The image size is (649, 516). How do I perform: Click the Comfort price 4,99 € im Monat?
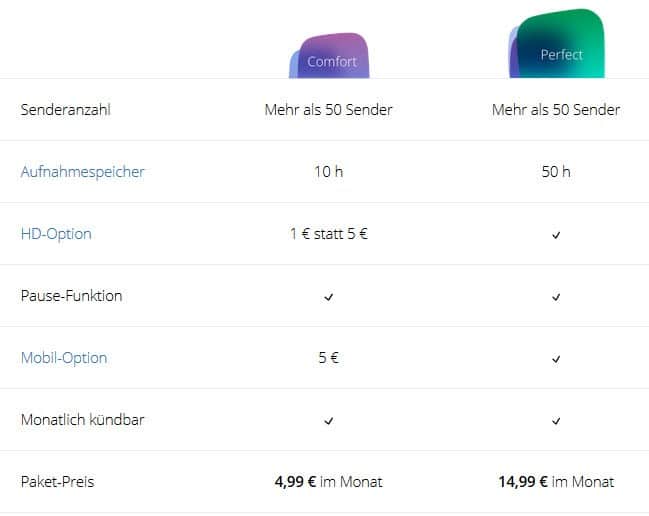[329, 482]
